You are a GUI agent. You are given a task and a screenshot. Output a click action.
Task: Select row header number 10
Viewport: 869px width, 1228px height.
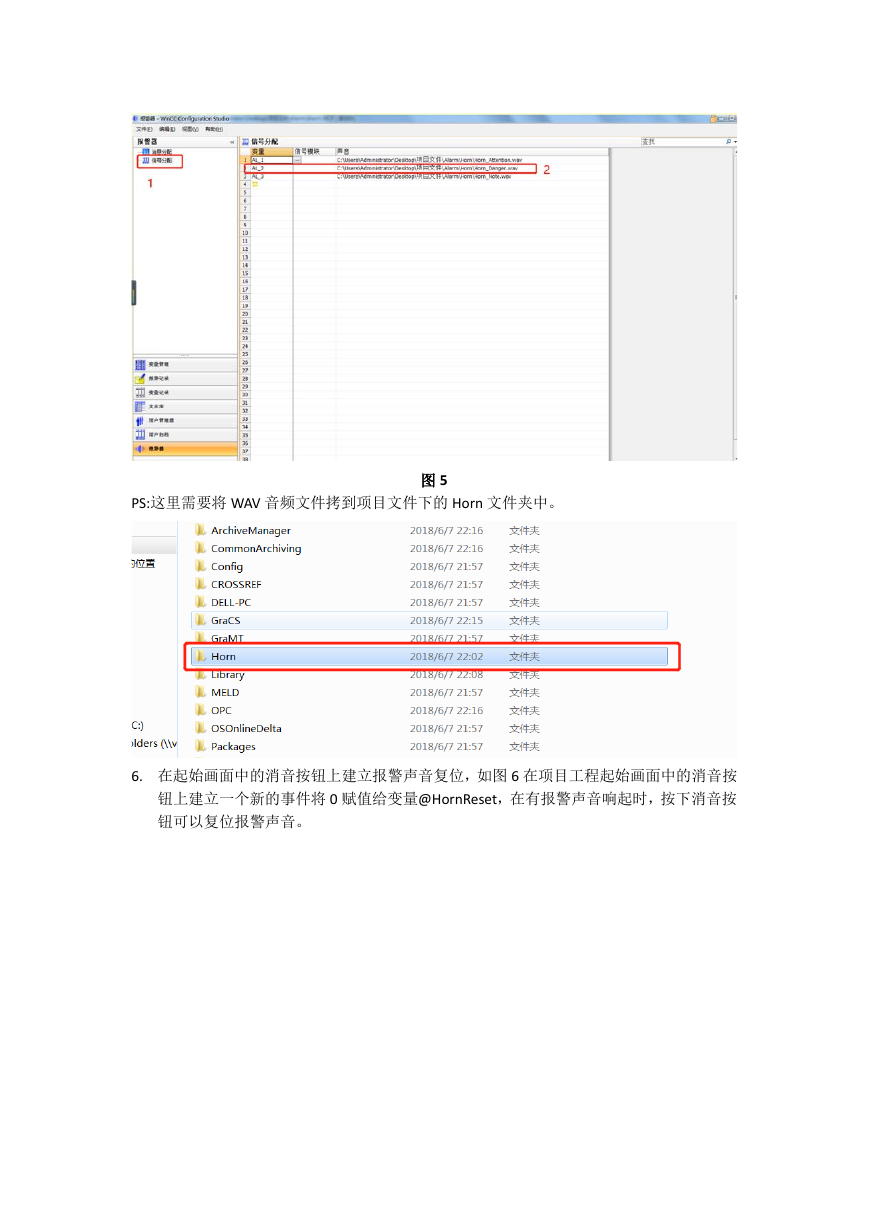pos(245,232)
